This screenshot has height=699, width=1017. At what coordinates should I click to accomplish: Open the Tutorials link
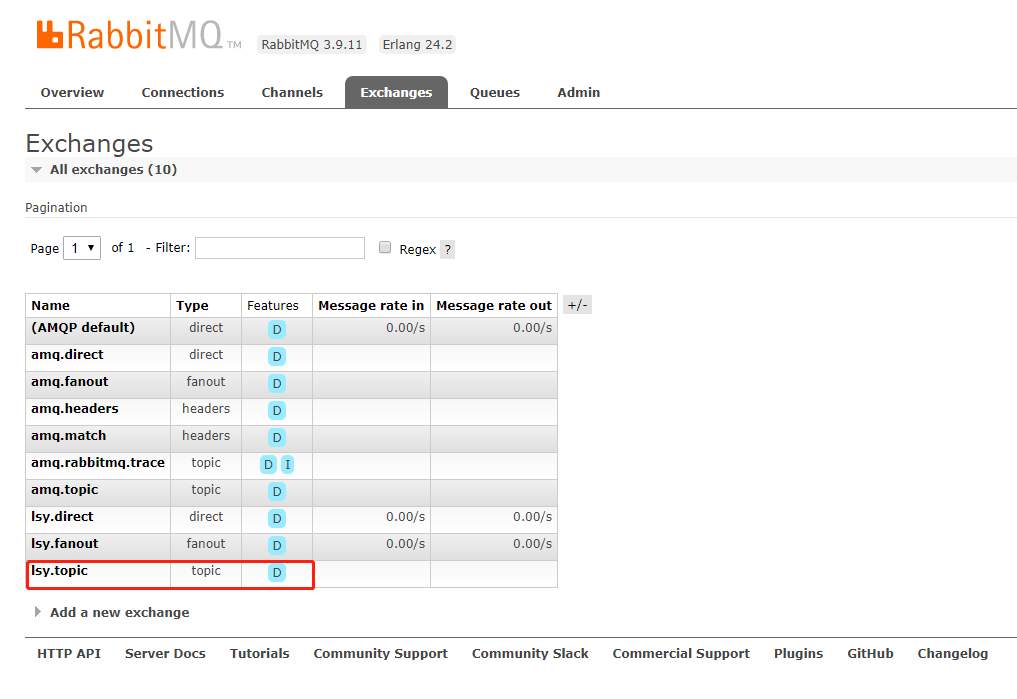point(259,654)
